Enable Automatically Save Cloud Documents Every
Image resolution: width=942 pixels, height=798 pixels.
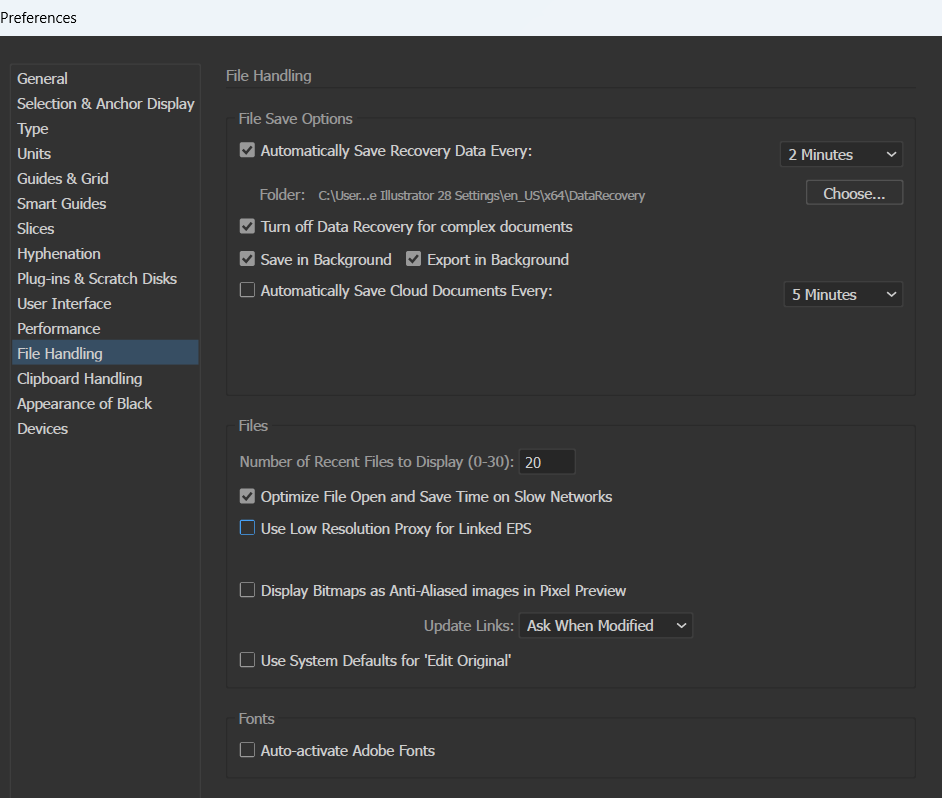[x=247, y=290]
